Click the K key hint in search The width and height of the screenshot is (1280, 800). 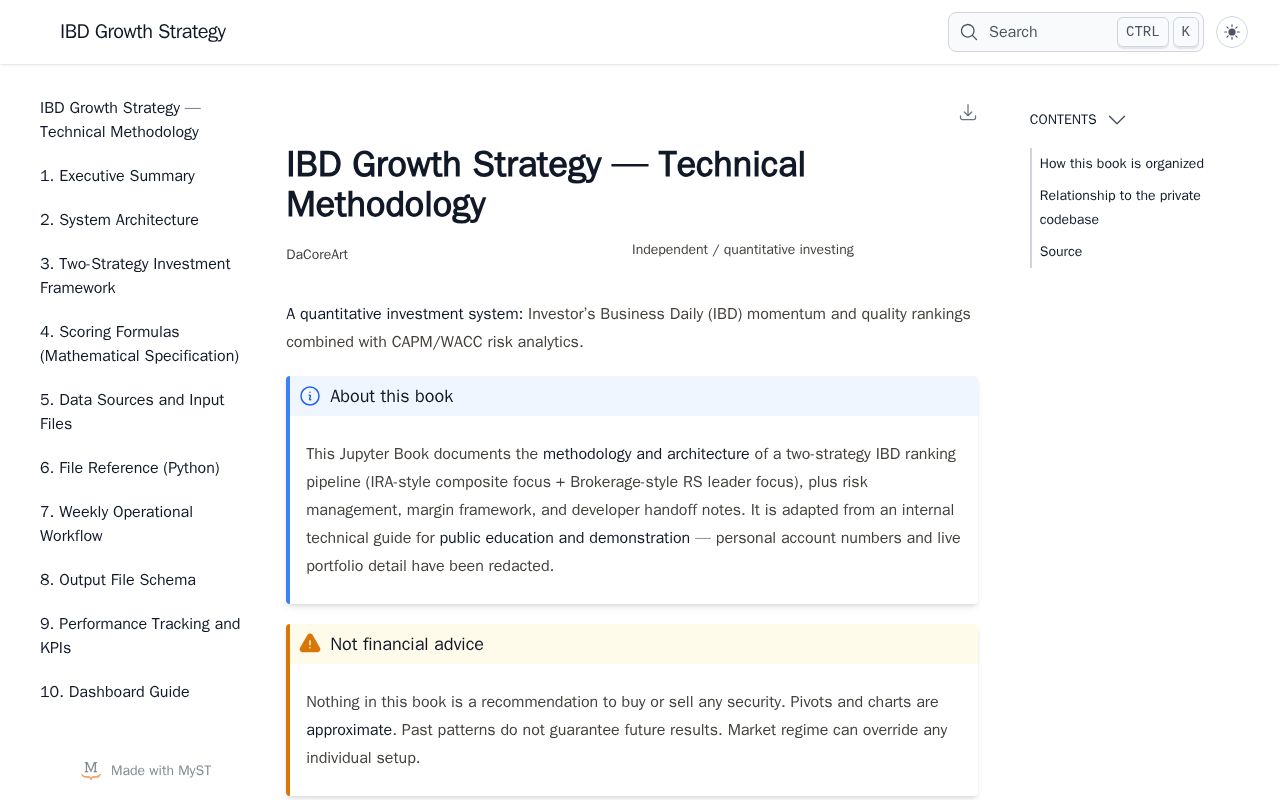pyautogui.click(x=1186, y=32)
